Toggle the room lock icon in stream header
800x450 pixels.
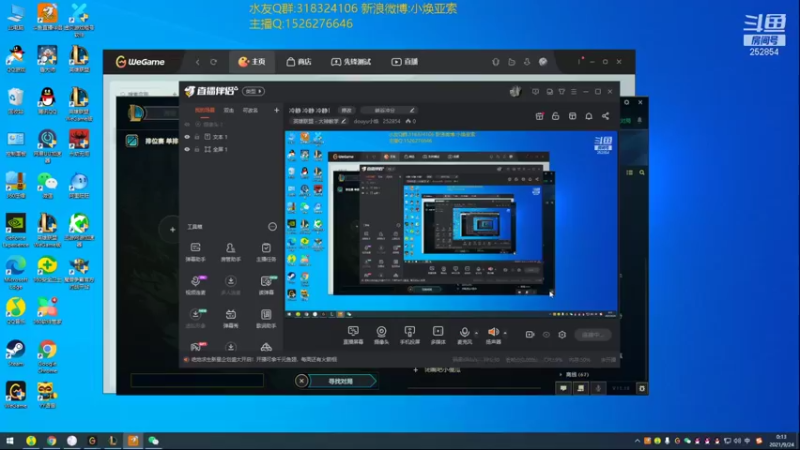[x=556, y=116]
